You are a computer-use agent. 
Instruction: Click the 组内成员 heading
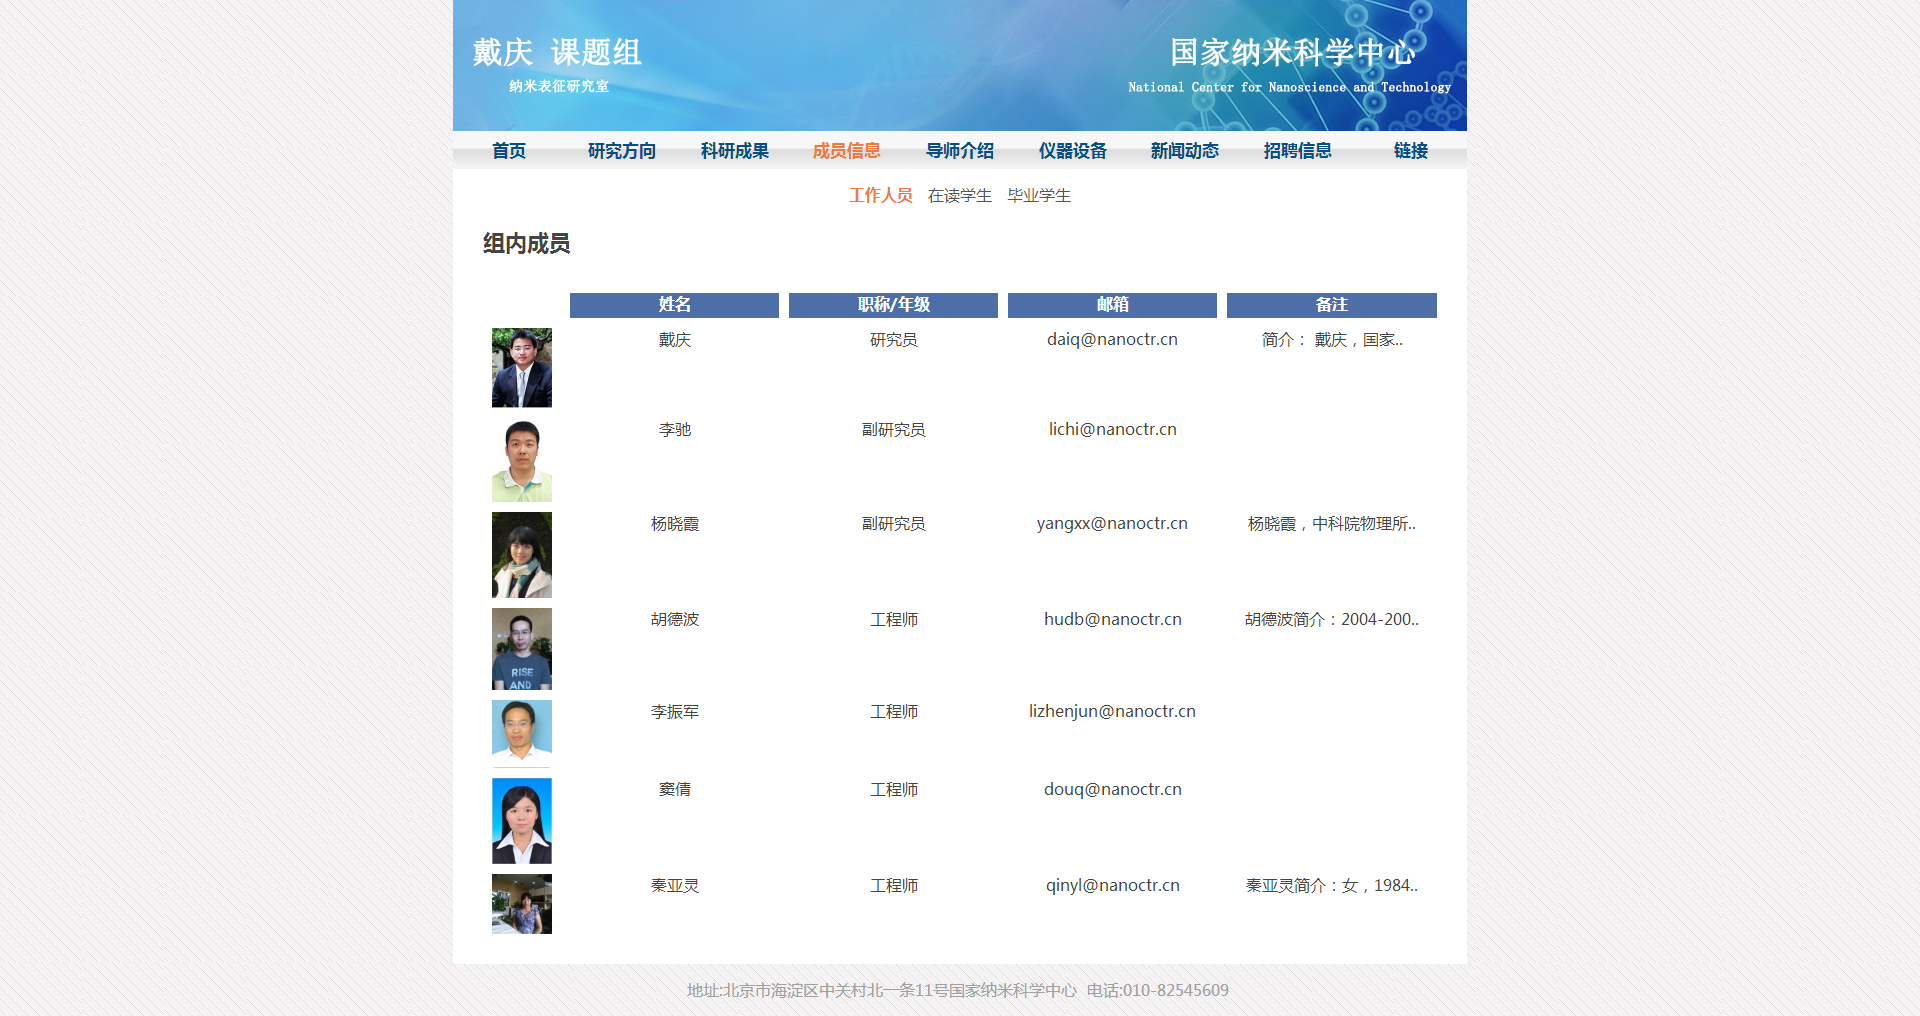click(527, 244)
